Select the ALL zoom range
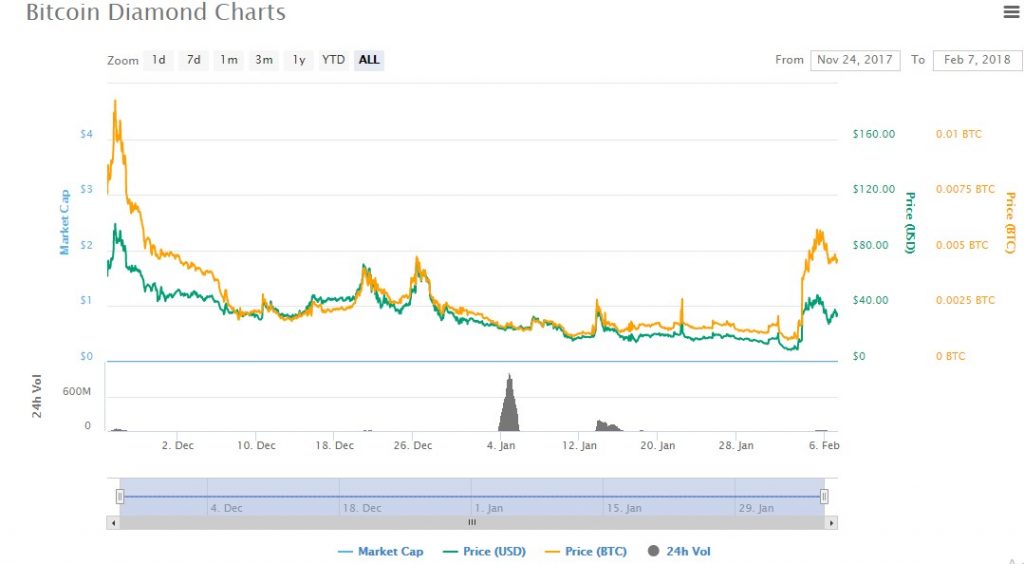Screen dimensions: 1024x564 click(369, 60)
